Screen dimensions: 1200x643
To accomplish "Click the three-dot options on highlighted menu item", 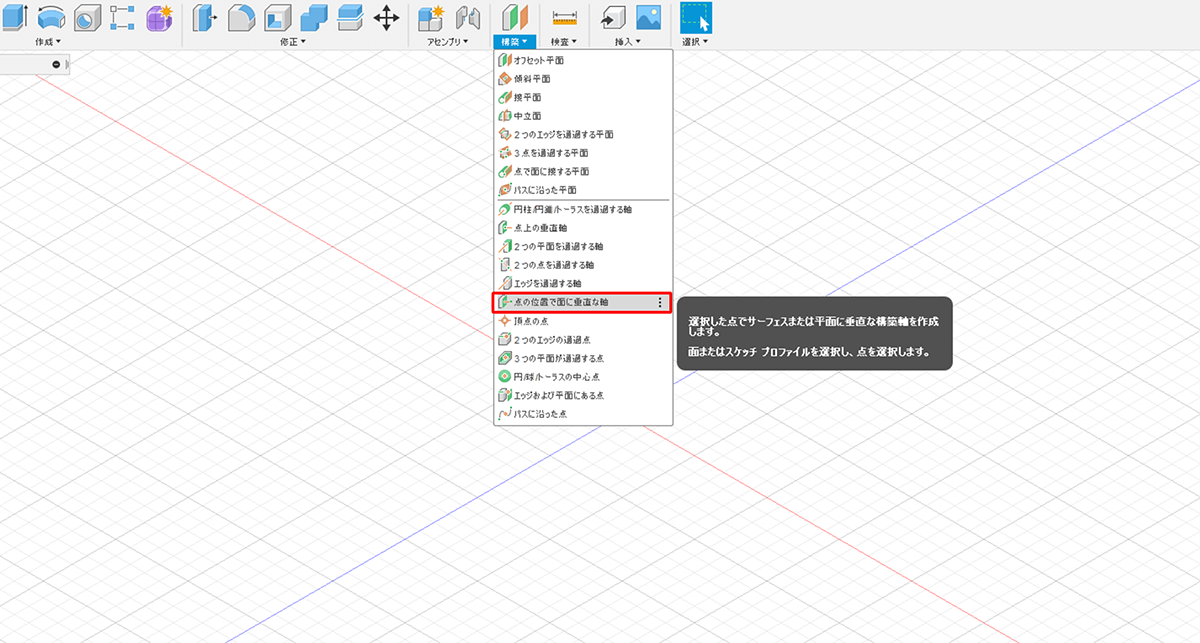I will pyautogui.click(x=659, y=302).
